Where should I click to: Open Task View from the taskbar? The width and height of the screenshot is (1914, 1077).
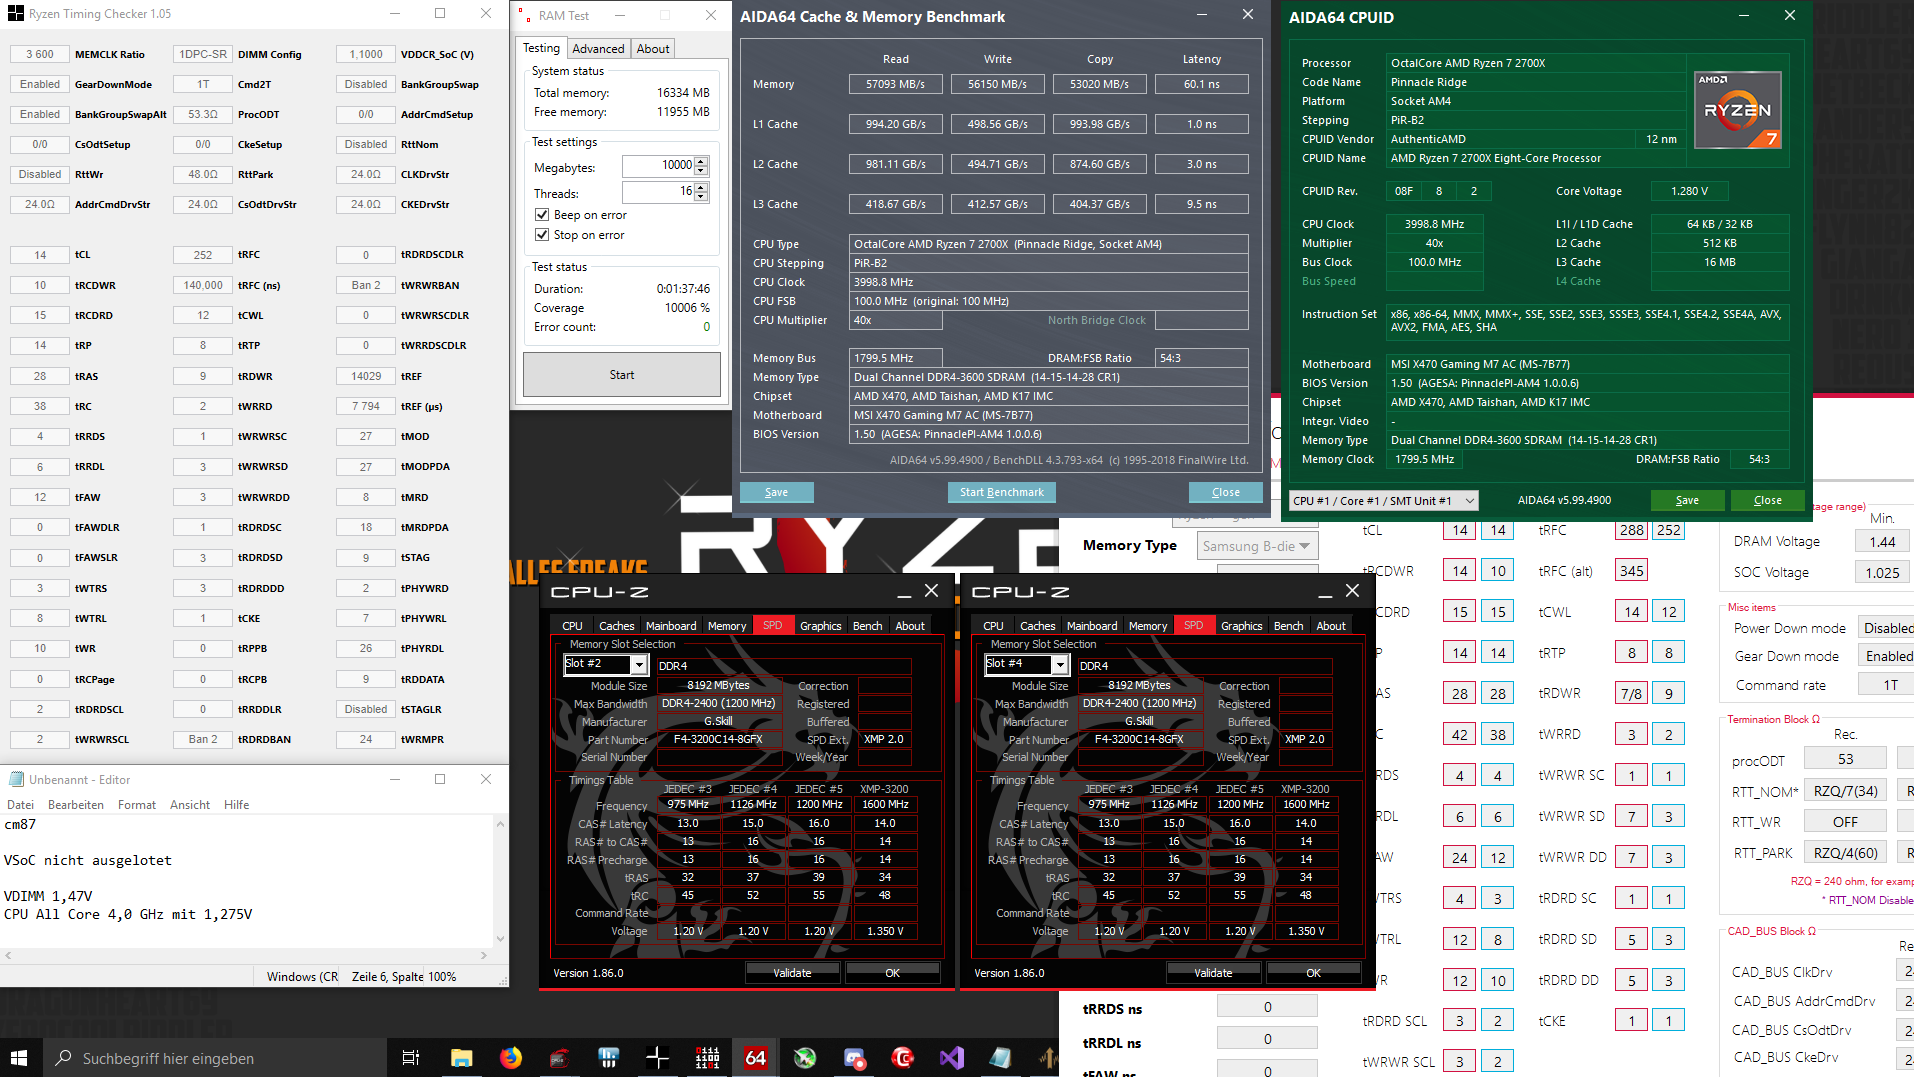(x=411, y=1057)
